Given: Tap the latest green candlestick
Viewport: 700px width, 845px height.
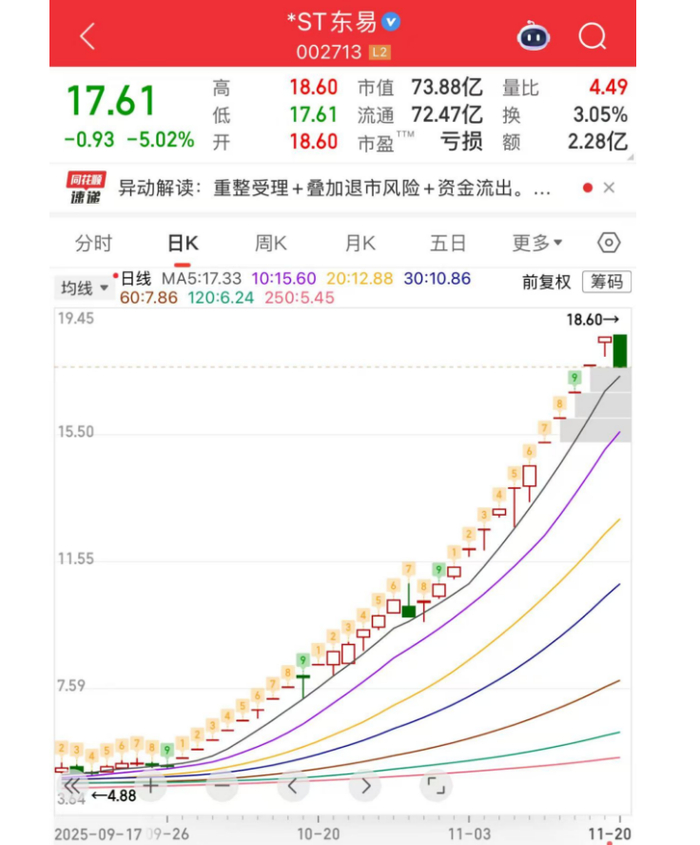Looking at the screenshot, I should tap(620, 351).
